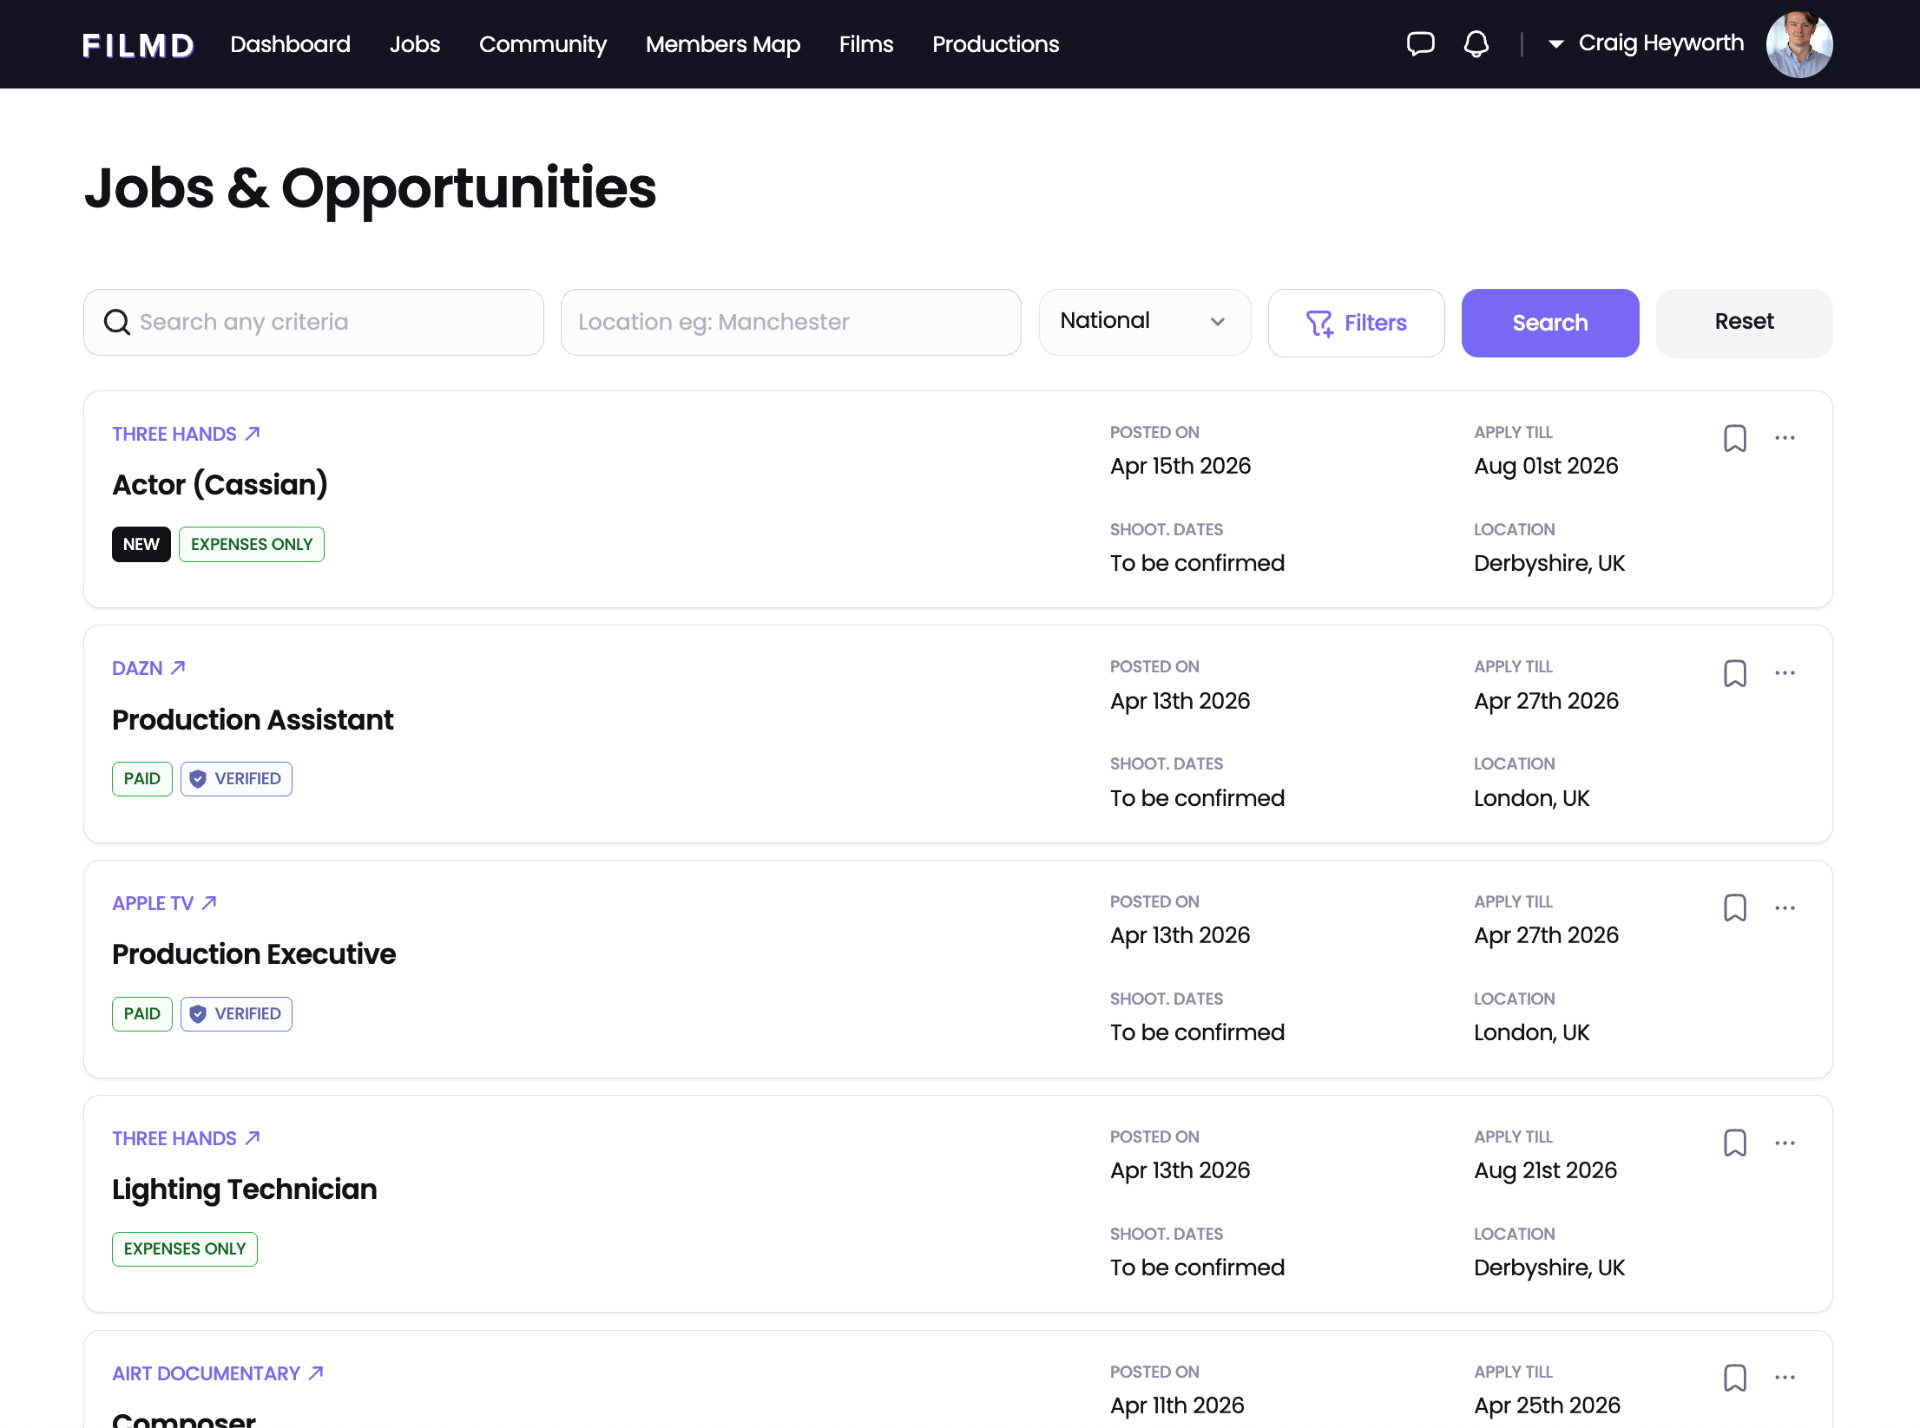Open the Filters panel

click(x=1355, y=323)
